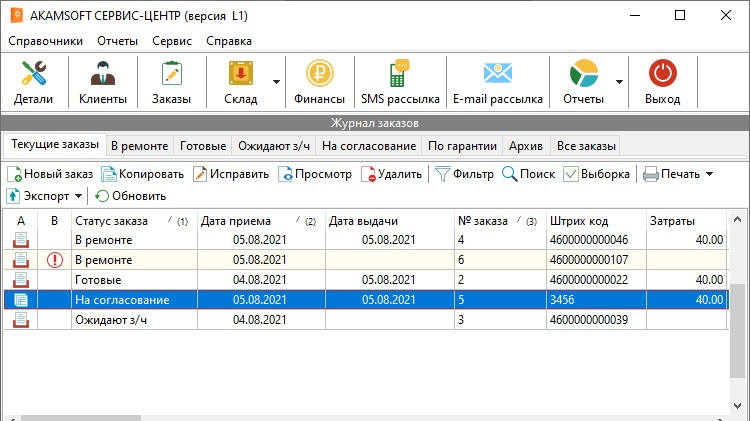Screen dimensions: 750x421
Task: Click the Экспорт button
Action: pyautogui.click(x=38, y=196)
